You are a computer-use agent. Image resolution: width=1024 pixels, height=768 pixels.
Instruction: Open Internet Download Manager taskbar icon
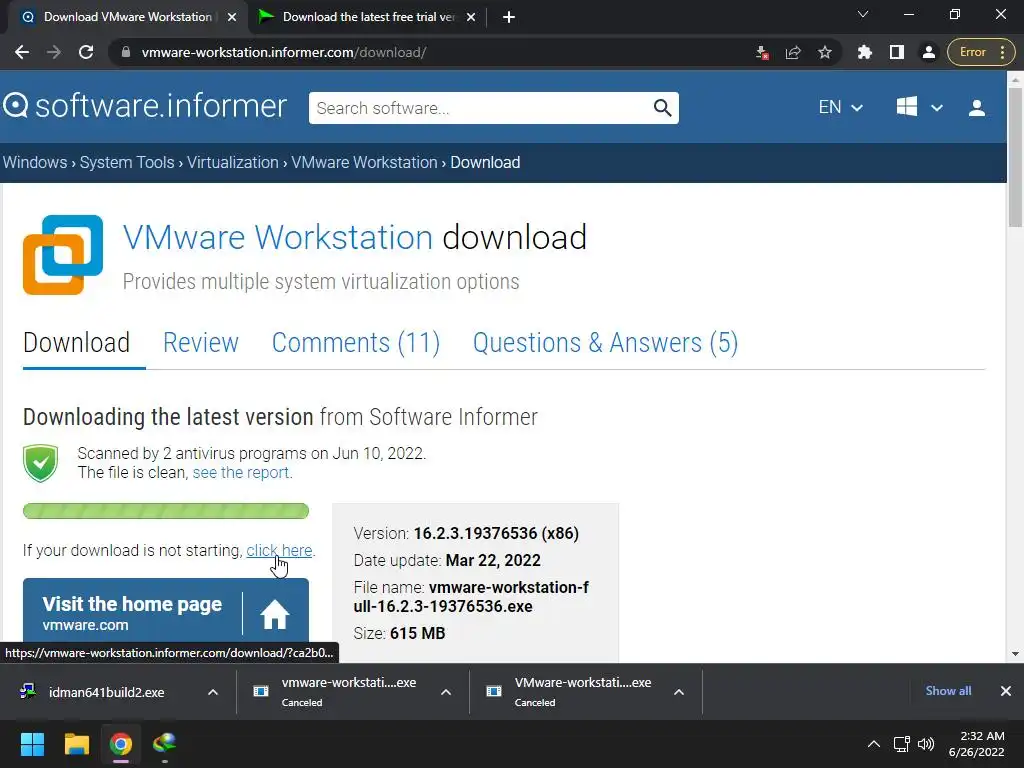coord(165,744)
